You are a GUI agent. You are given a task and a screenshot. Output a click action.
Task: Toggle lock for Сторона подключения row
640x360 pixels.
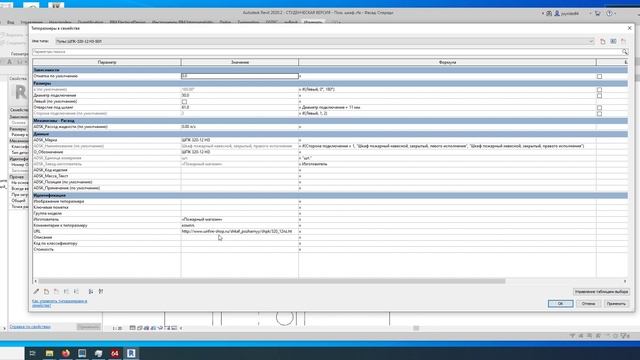click(599, 113)
